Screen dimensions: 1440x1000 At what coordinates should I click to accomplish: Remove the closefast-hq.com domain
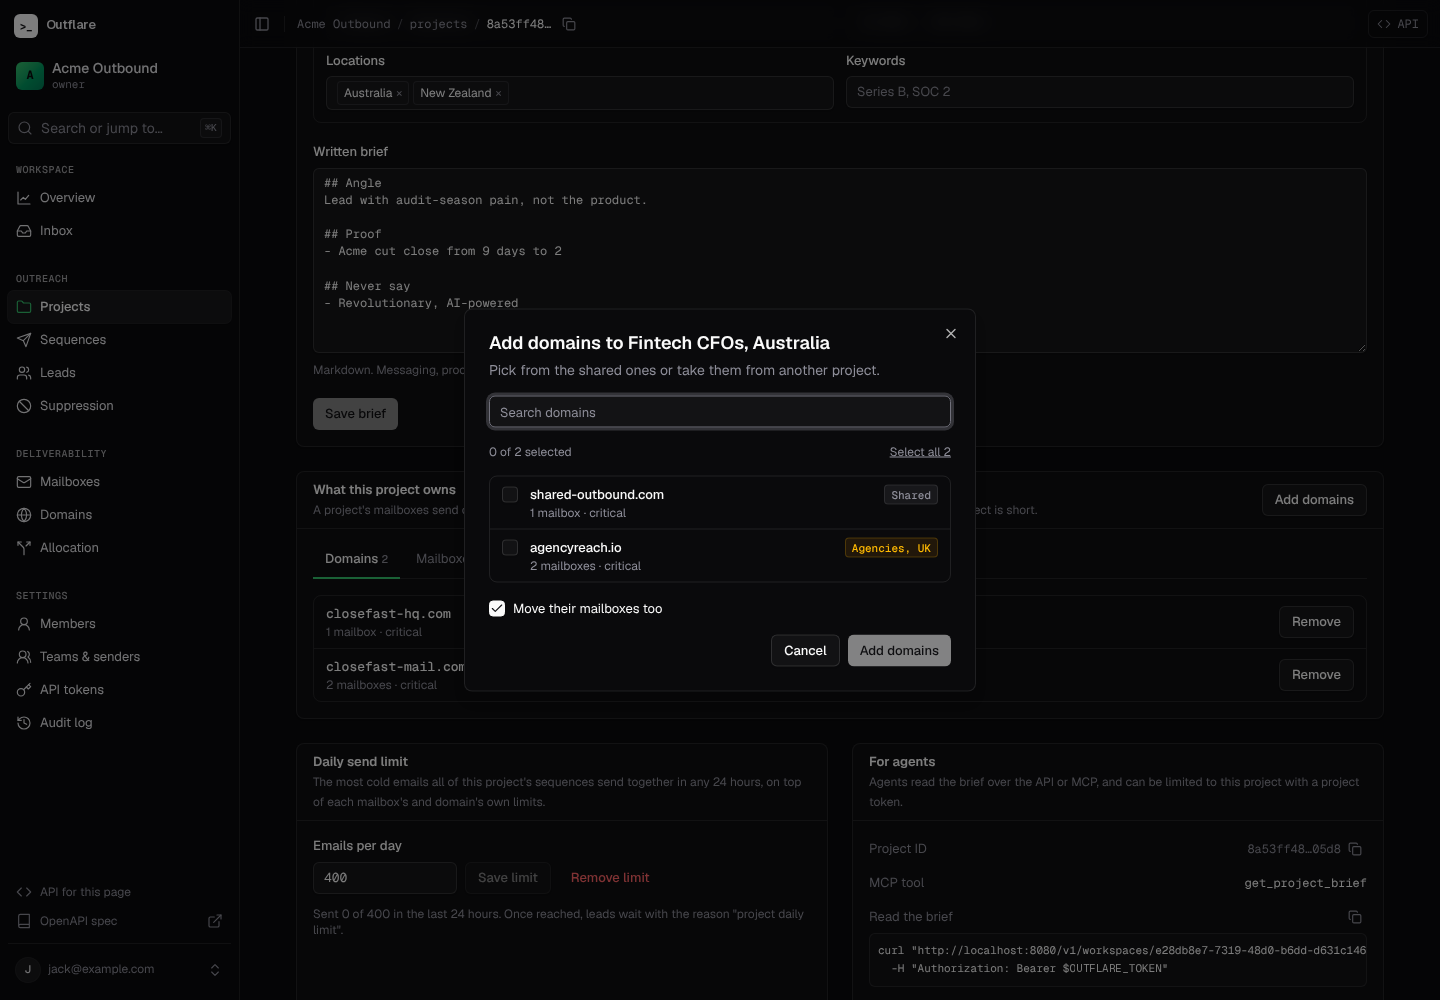(1316, 622)
